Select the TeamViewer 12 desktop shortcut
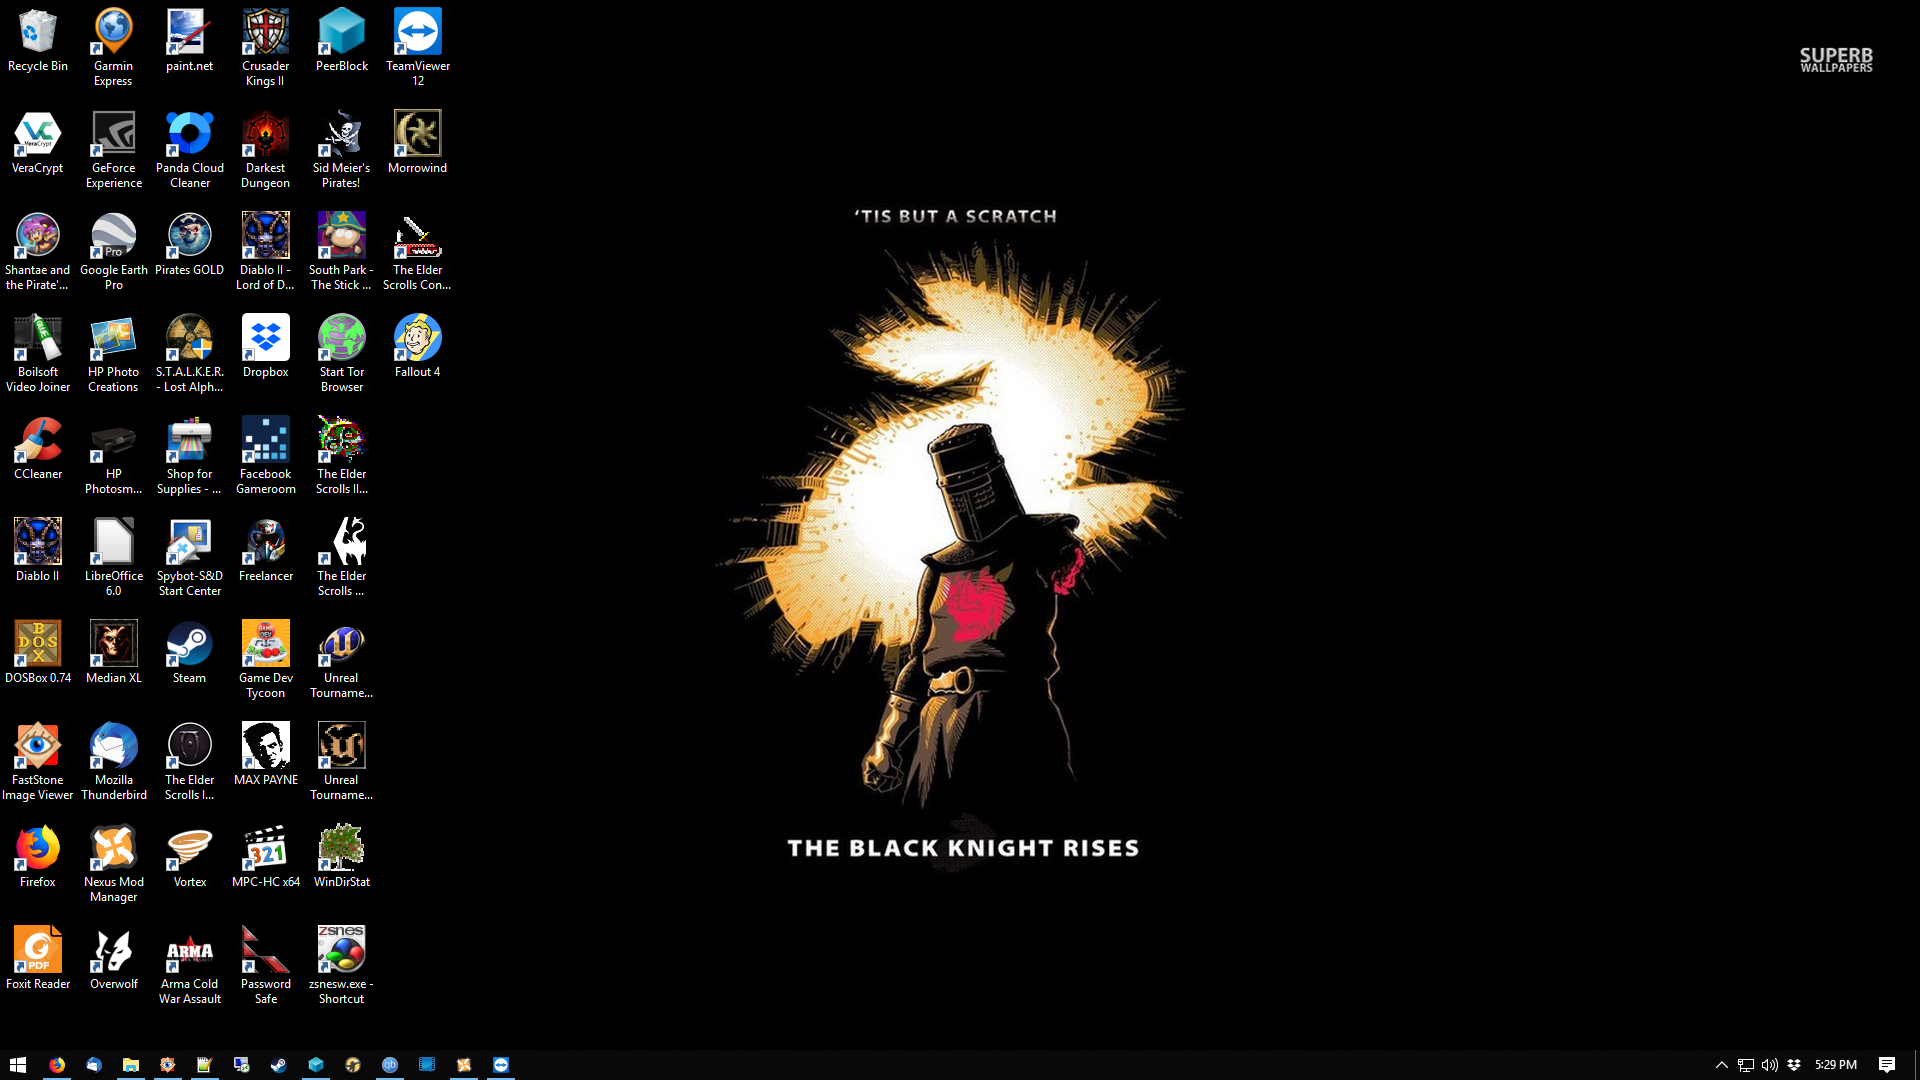 [418, 48]
